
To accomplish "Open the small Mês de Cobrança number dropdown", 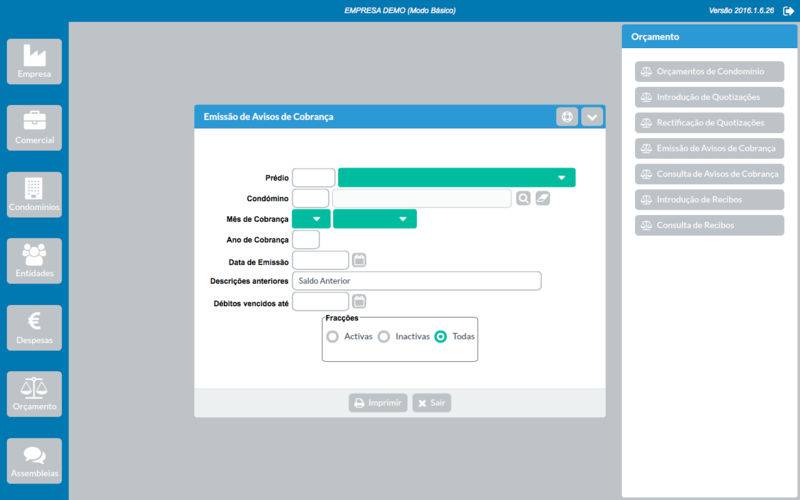I will (x=311, y=219).
